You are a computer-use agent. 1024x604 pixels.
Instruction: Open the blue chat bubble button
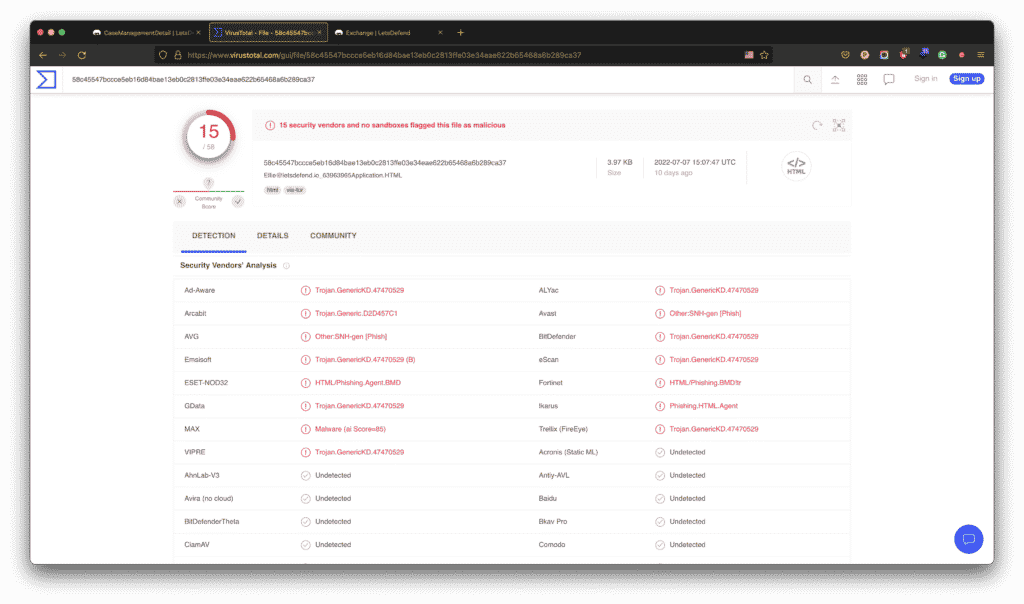pyautogui.click(x=968, y=539)
